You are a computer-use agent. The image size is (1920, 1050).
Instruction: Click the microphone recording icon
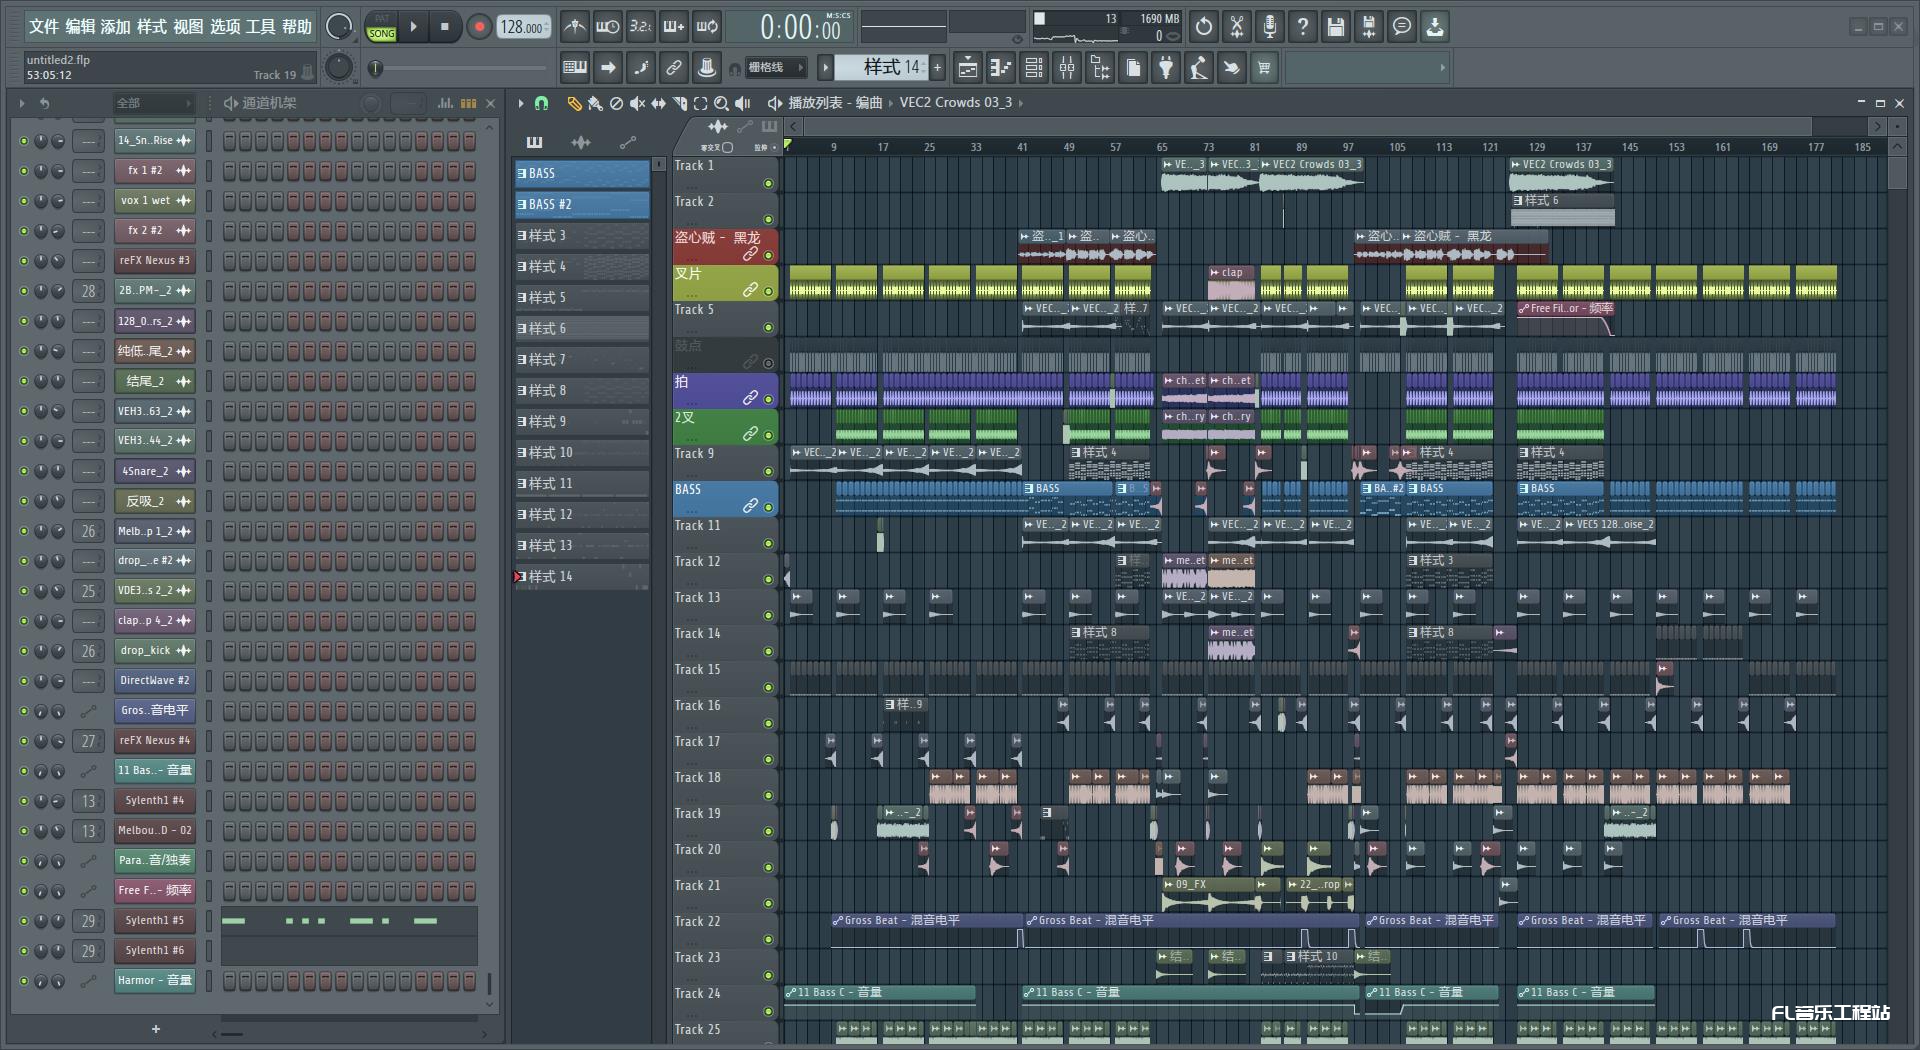(1270, 27)
